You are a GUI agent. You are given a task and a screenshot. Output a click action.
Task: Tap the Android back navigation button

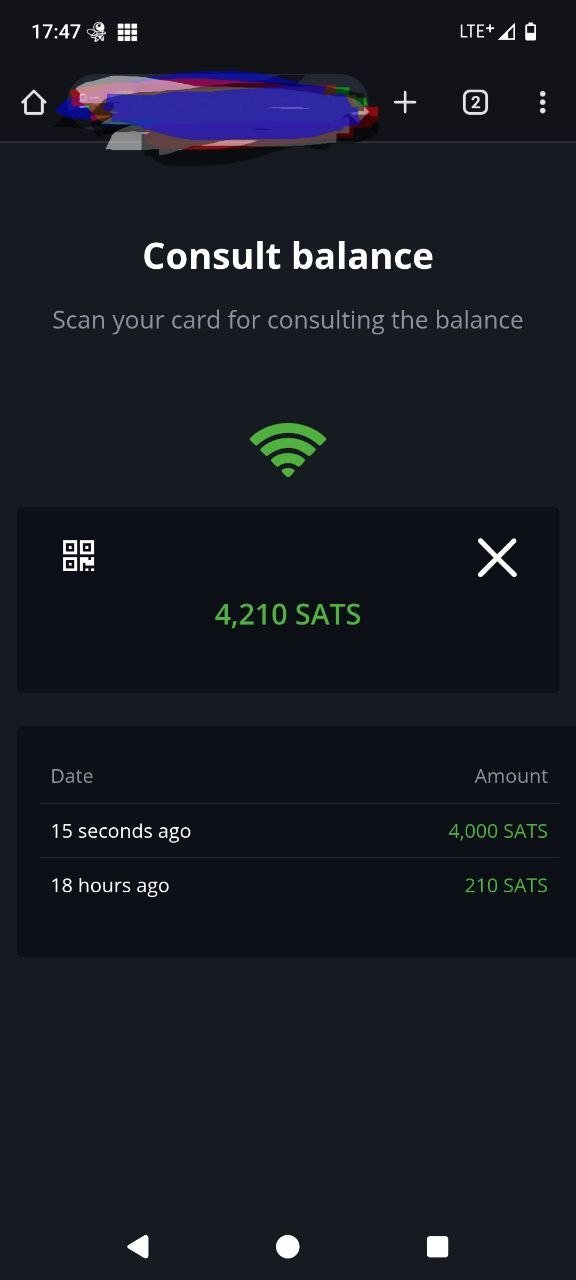[x=138, y=1246]
